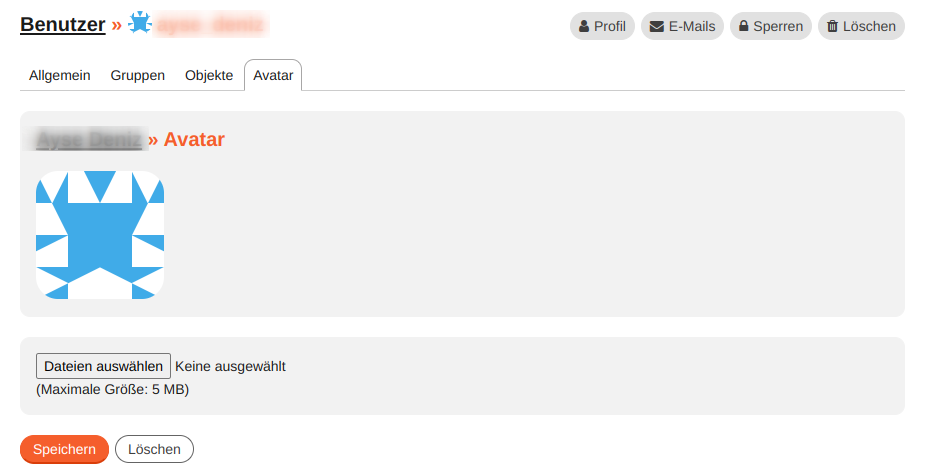Switch to the Allgemein tab
The width and height of the screenshot is (925, 473).
pos(60,75)
